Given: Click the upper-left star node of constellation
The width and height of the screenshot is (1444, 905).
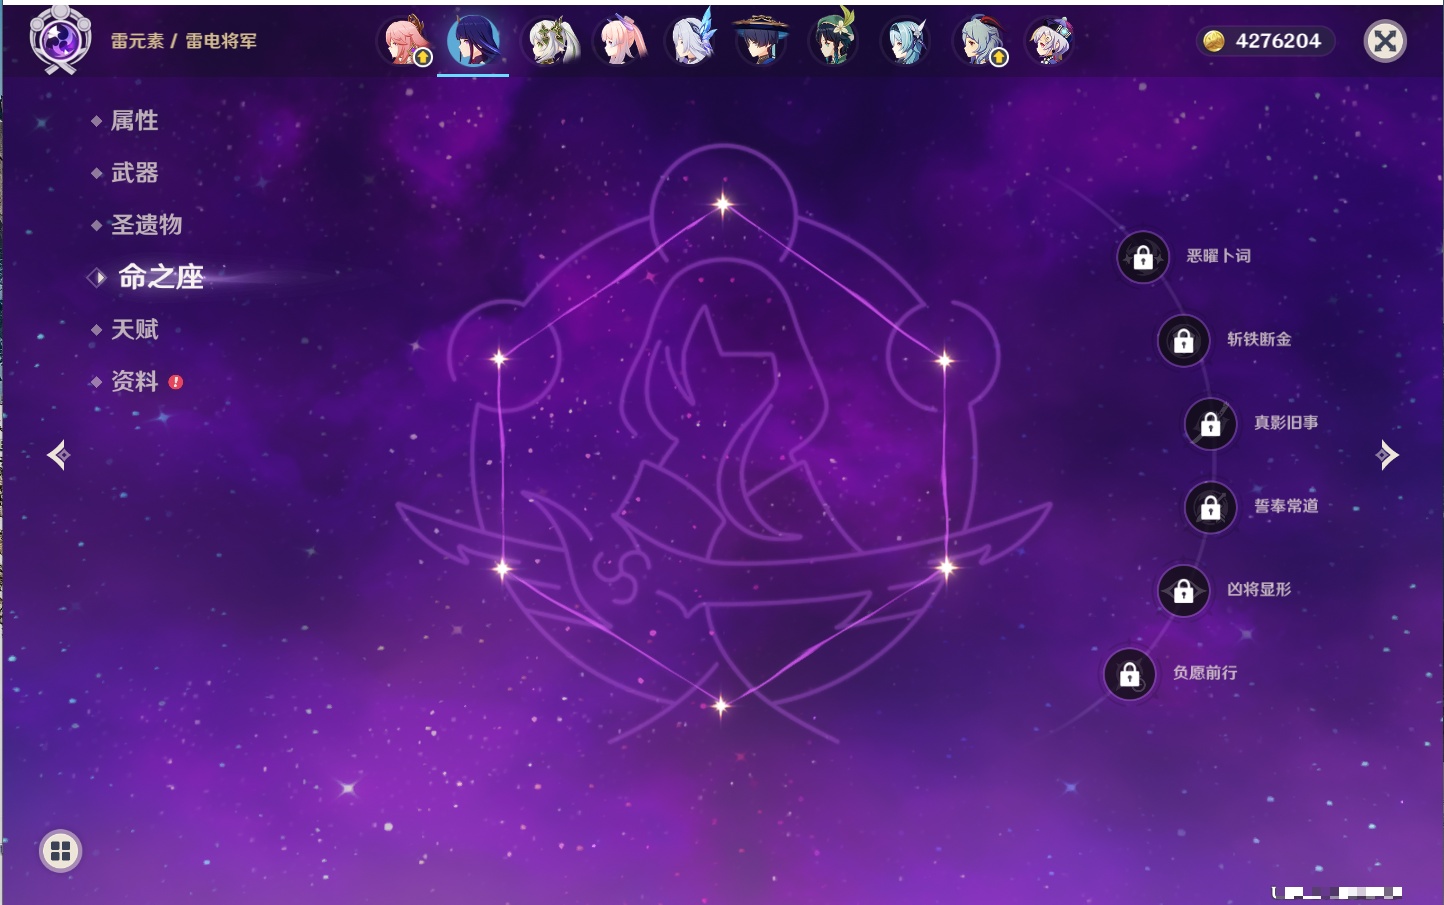Looking at the screenshot, I should 499,359.
